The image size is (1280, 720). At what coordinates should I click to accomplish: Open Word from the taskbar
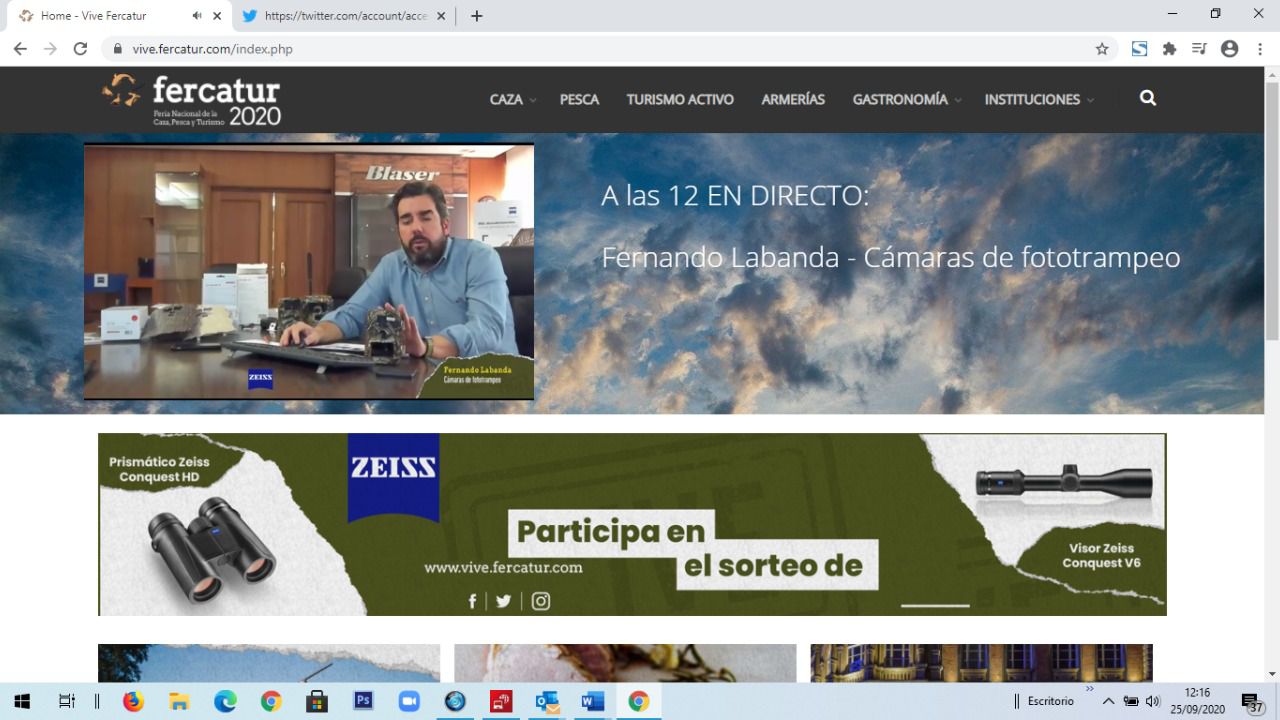(593, 701)
